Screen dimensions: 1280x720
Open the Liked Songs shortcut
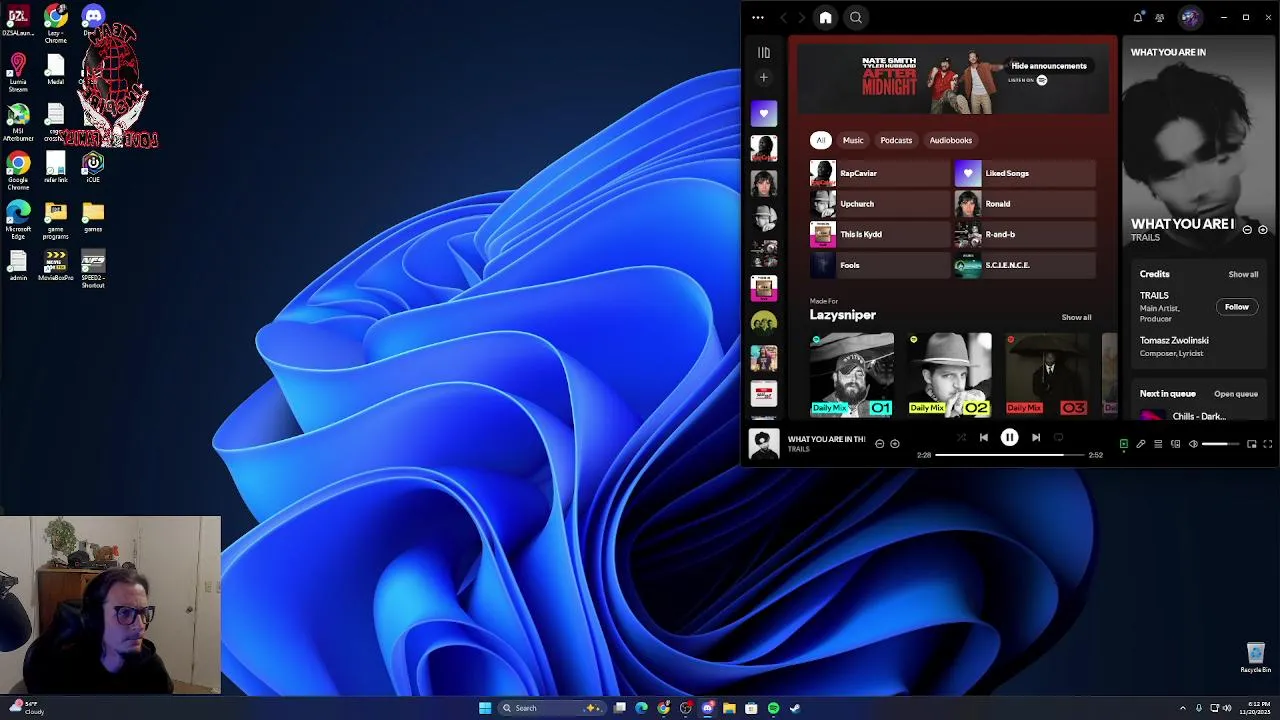tap(1025, 173)
